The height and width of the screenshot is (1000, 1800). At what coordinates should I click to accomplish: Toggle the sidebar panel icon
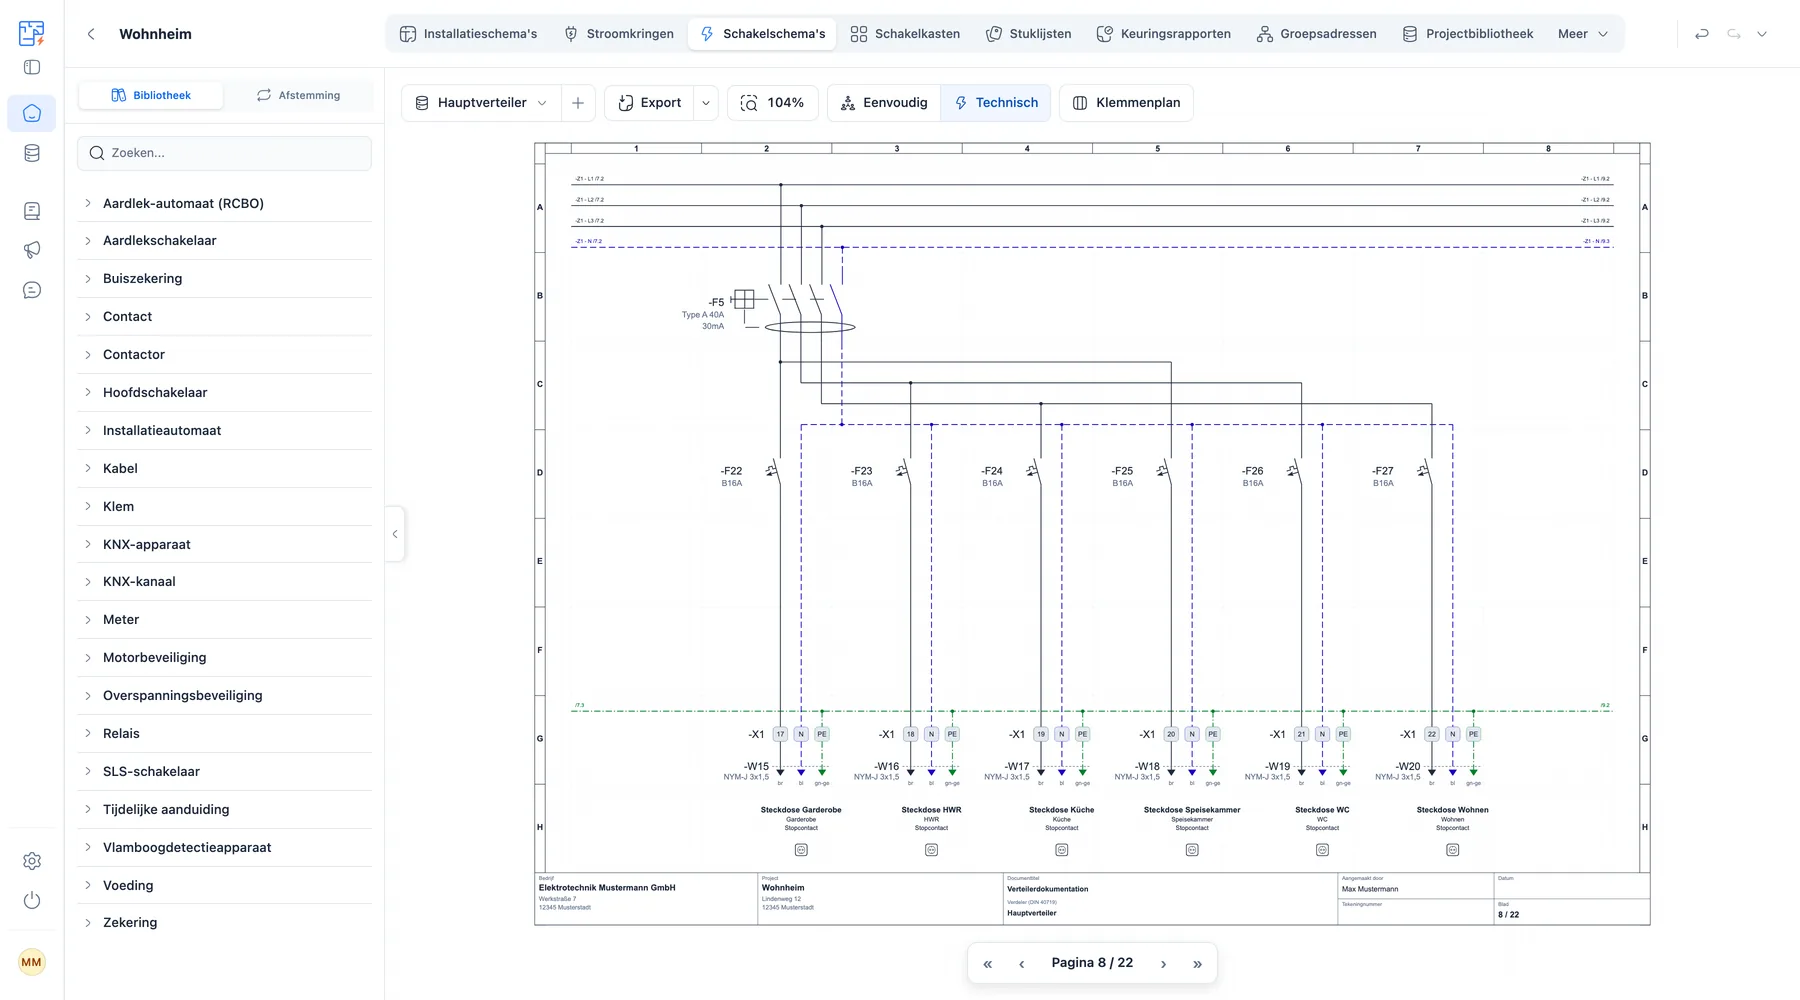pyautogui.click(x=32, y=67)
